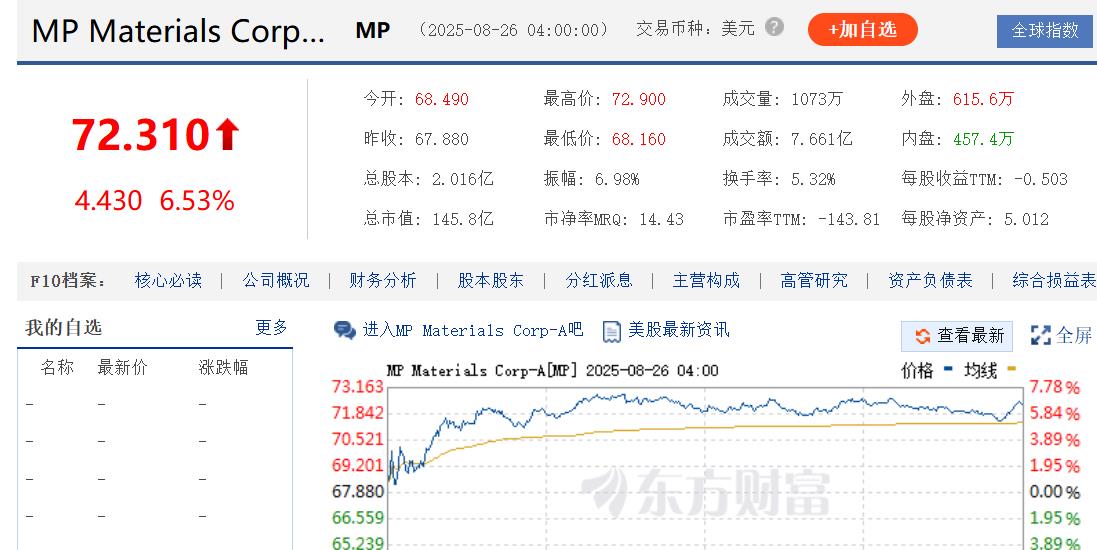Click 成交额 value 7.661亿
1097x550 pixels.
pos(821,139)
